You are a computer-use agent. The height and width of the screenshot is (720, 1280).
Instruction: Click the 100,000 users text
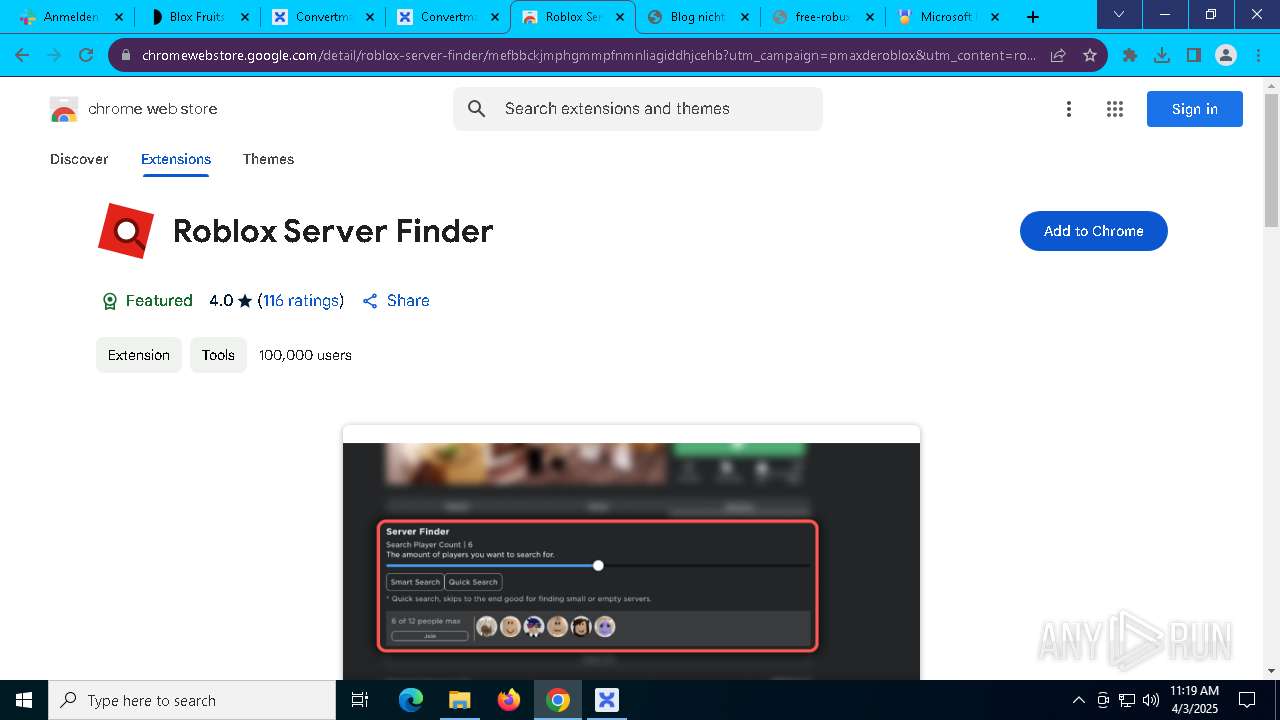(305, 355)
